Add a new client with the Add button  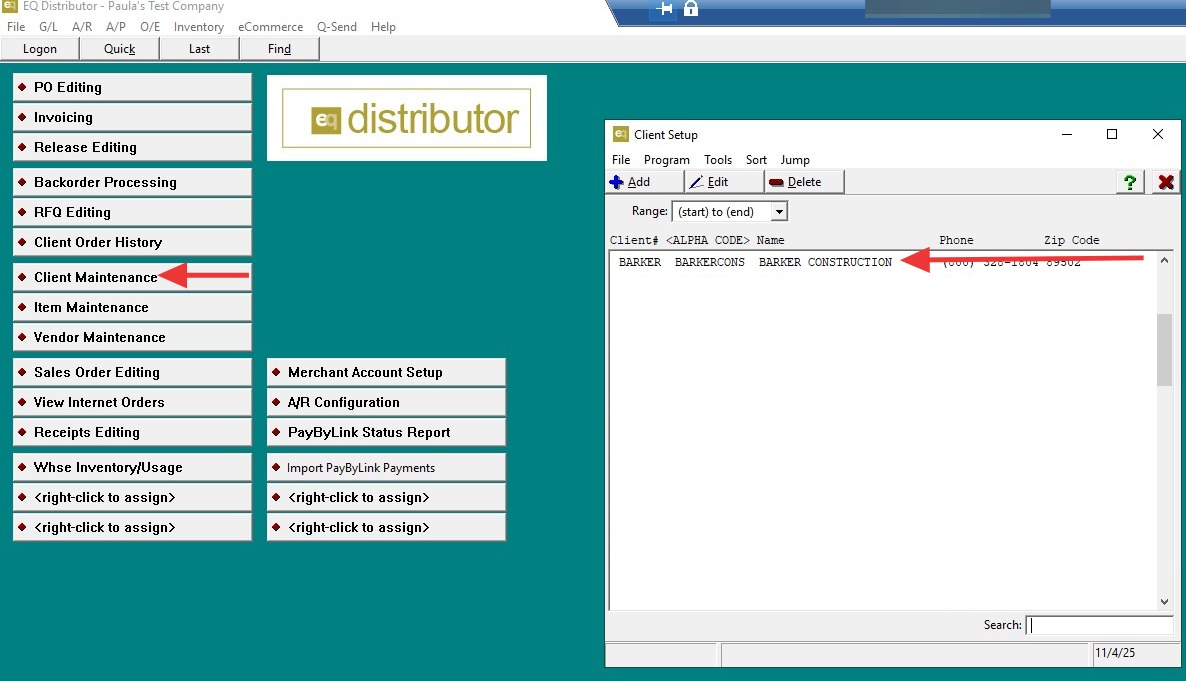(644, 182)
